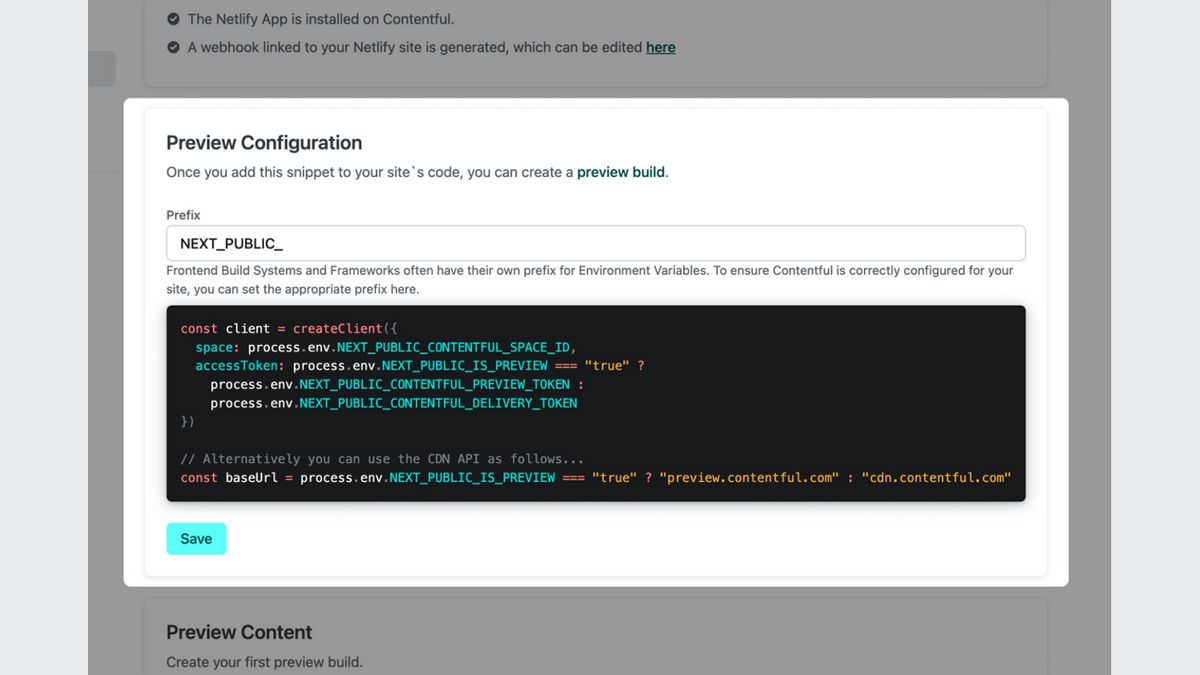Click the 'Preview Content' heading
Image resolution: width=1200 pixels, height=675 pixels.
tap(239, 632)
